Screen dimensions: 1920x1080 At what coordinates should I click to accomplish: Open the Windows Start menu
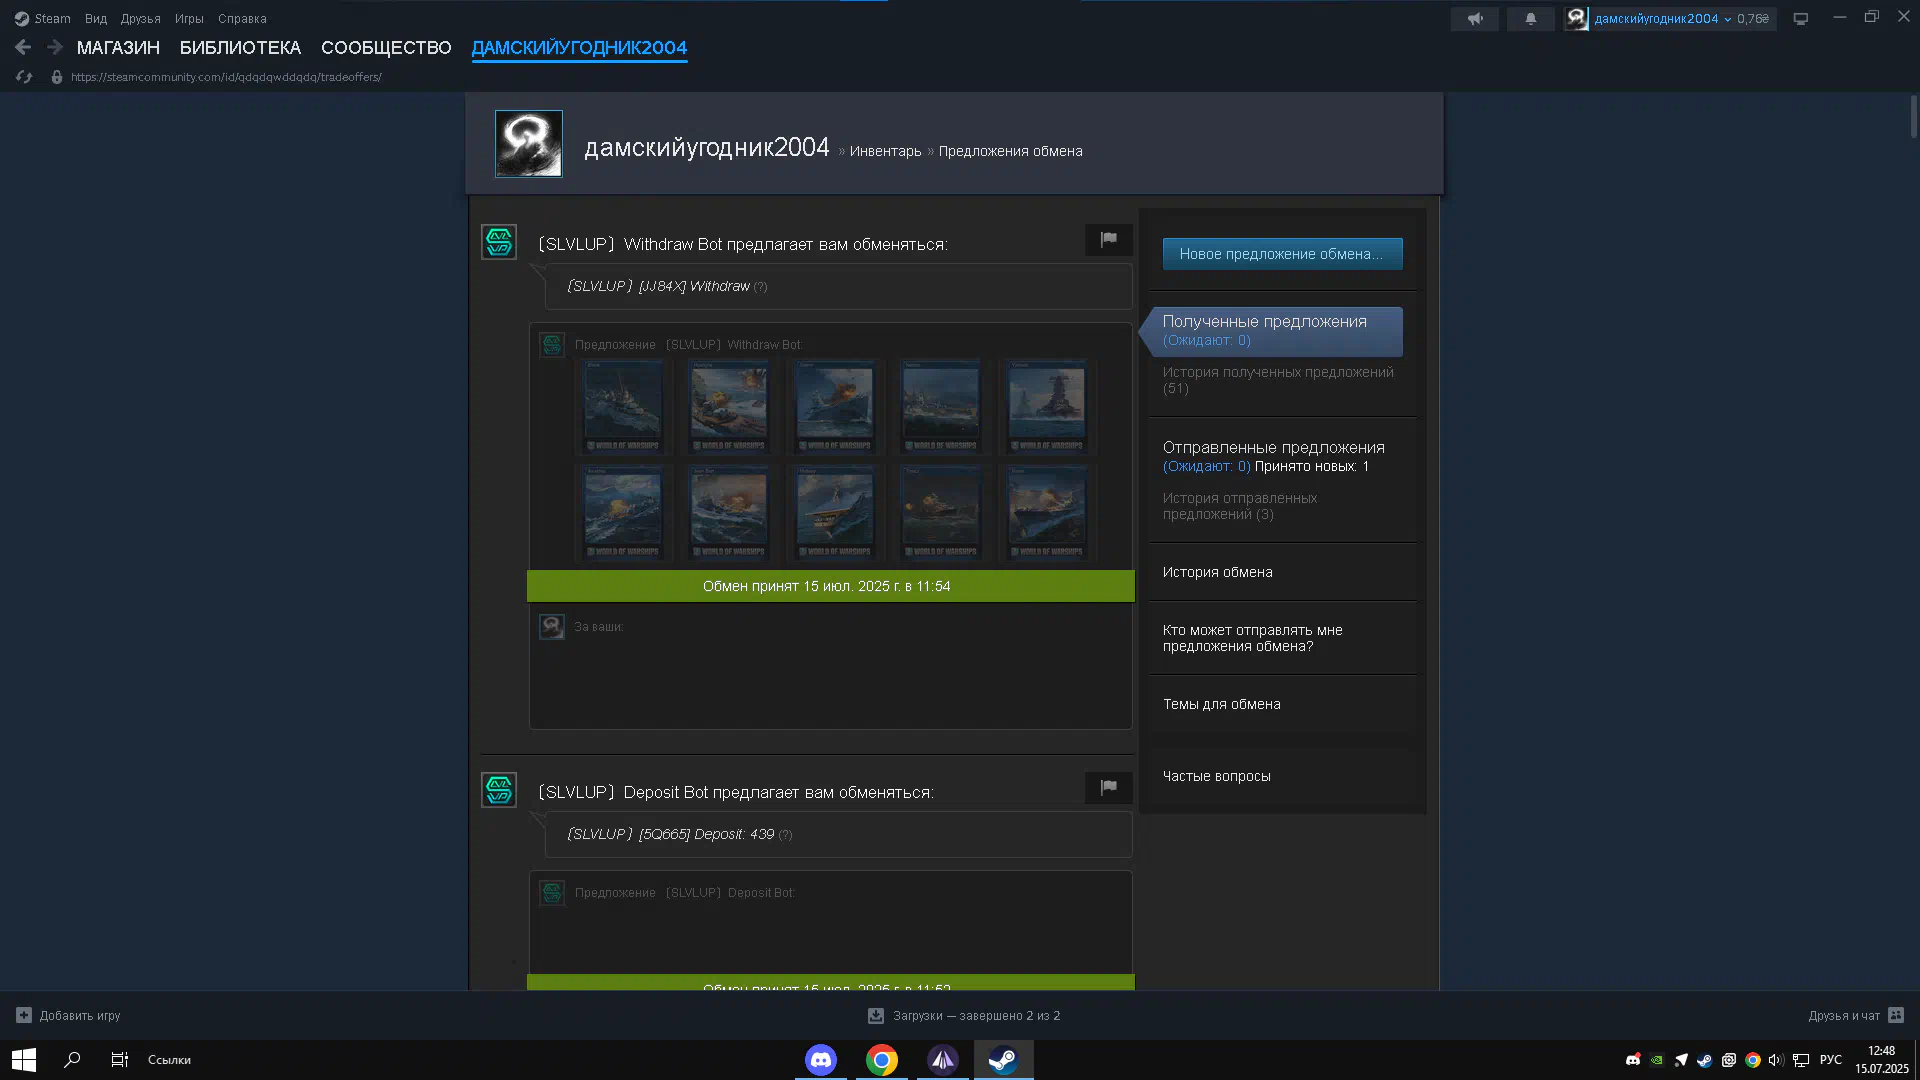(24, 1060)
